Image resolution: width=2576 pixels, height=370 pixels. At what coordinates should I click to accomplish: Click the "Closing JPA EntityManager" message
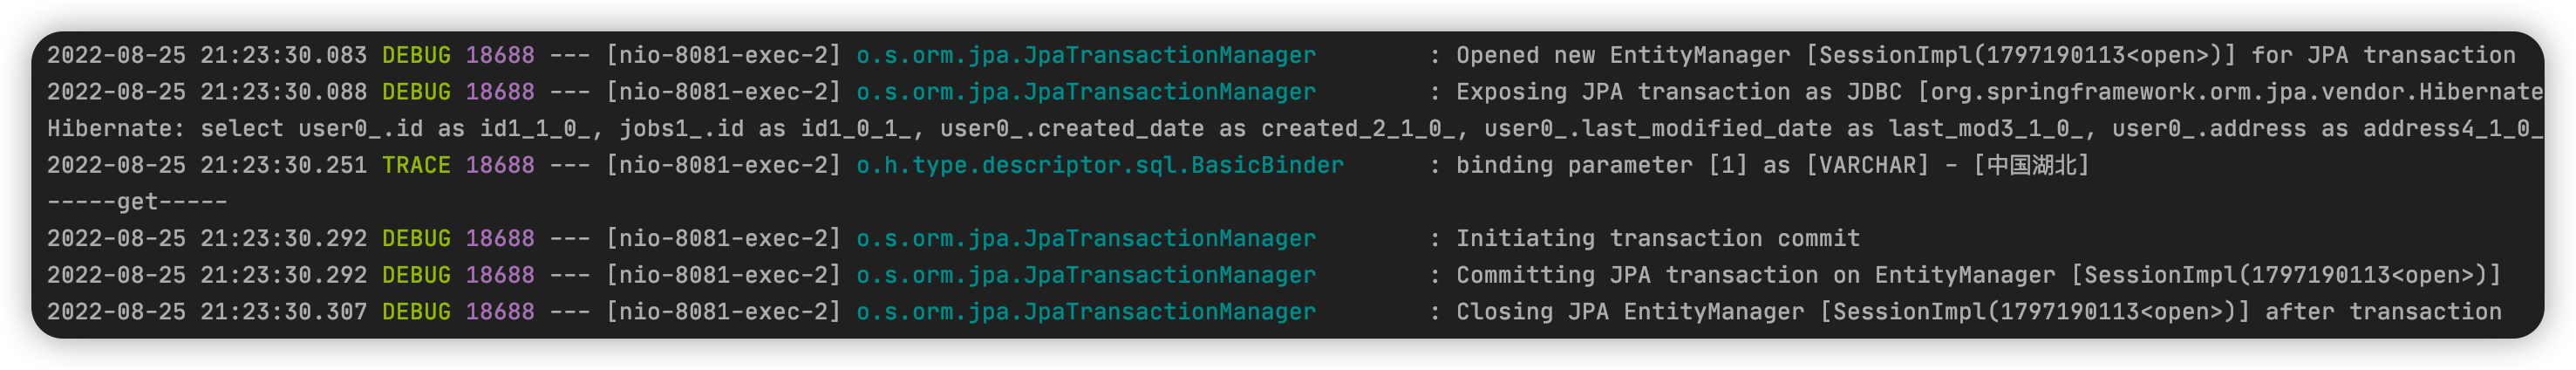tap(1629, 311)
